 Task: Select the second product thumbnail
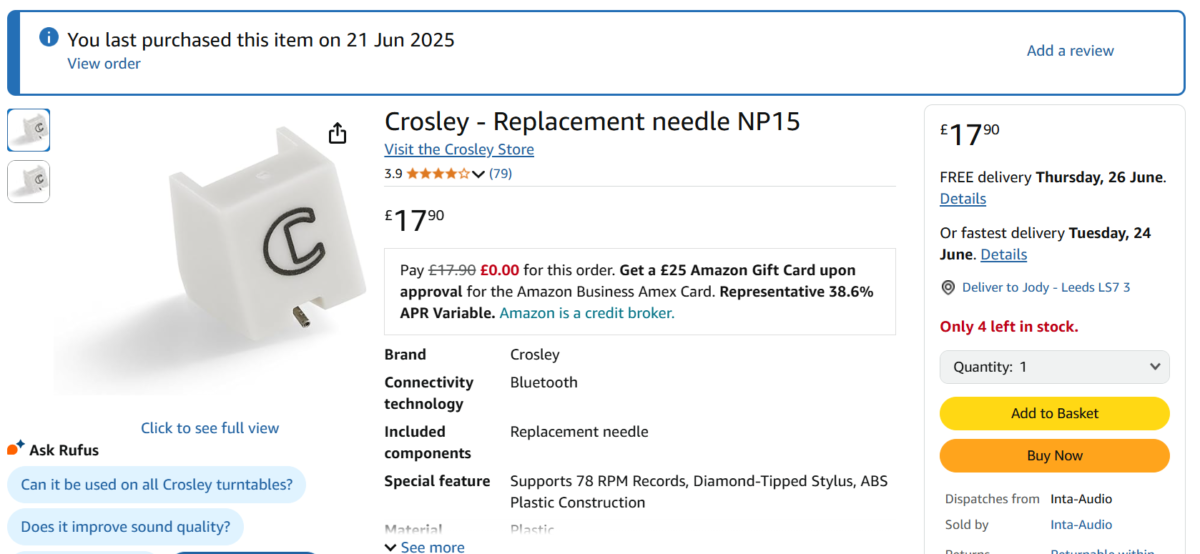click(x=28, y=181)
